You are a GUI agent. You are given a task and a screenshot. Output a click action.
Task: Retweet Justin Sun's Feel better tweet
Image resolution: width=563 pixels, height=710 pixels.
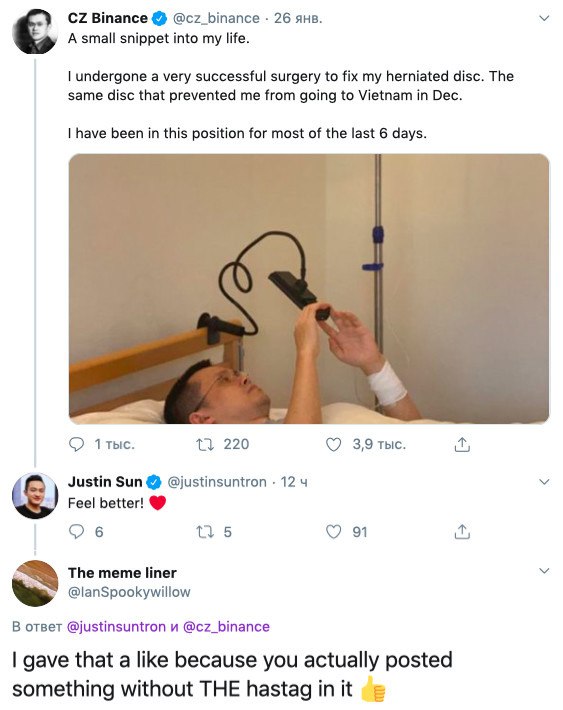point(205,532)
